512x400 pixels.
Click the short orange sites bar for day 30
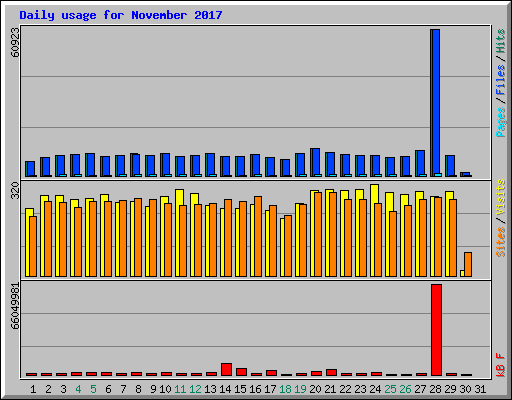(468, 264)
